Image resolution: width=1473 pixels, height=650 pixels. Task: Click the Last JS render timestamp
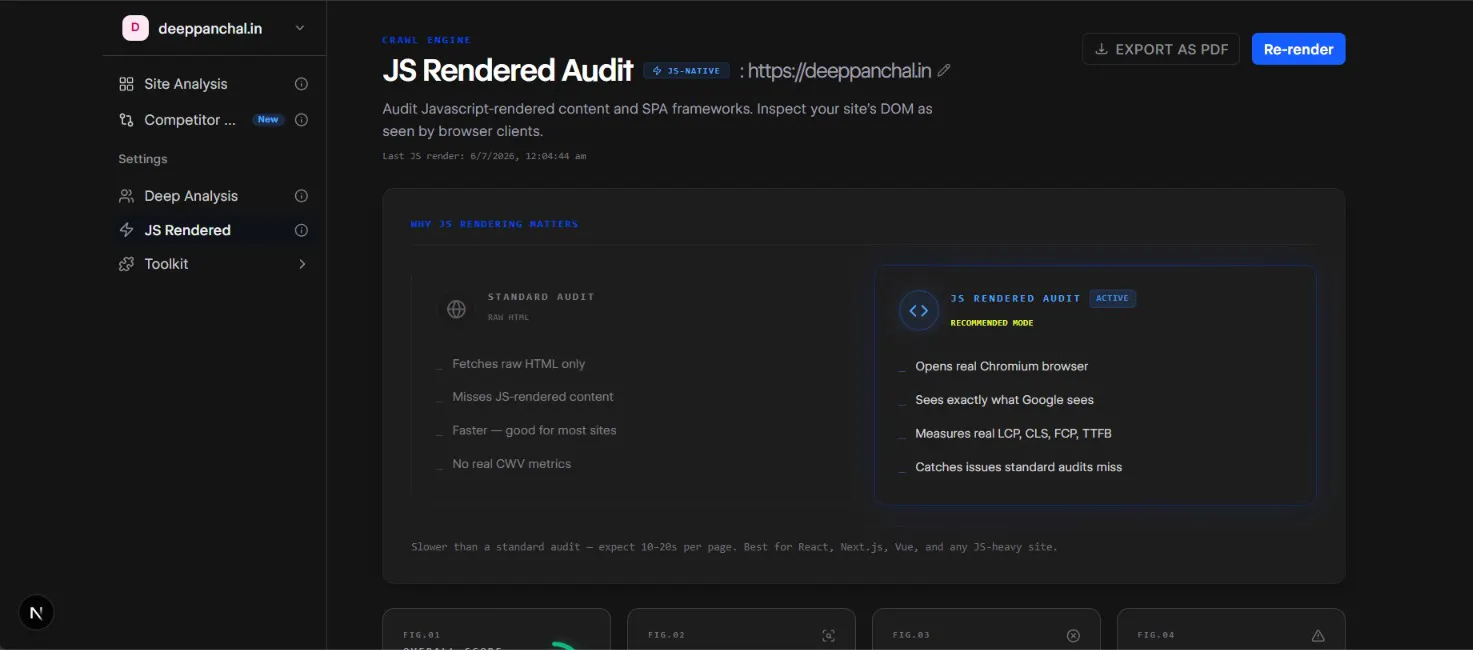tap(484, 156)
